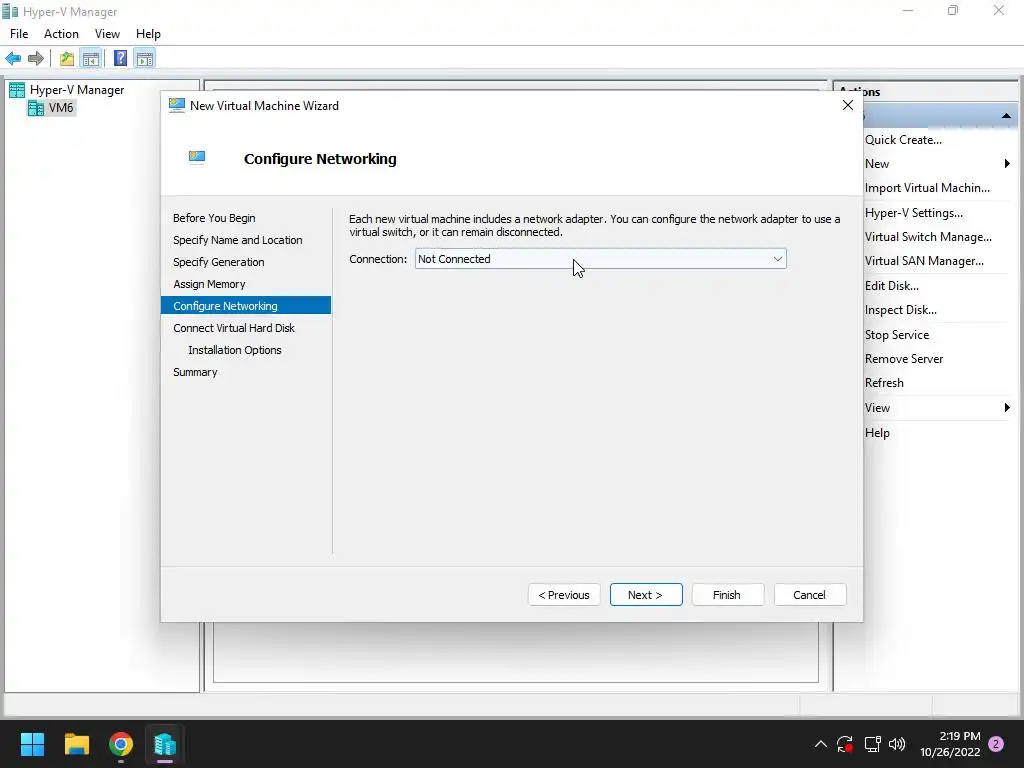Click the Connection dropdown arrow

[x=777, y=259]
